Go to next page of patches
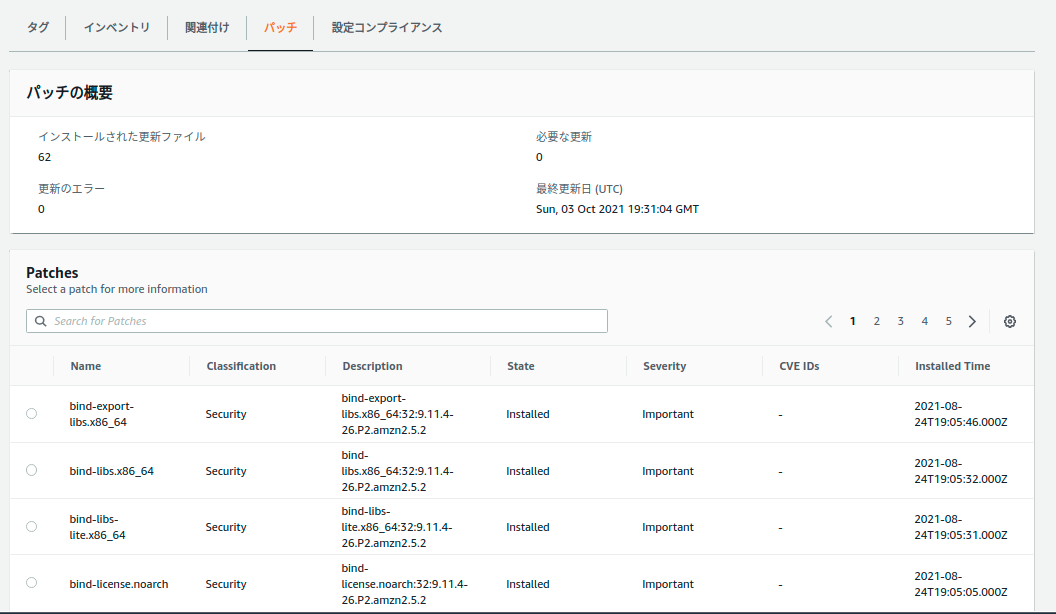 pyautogui.click(x=972, y=322)
